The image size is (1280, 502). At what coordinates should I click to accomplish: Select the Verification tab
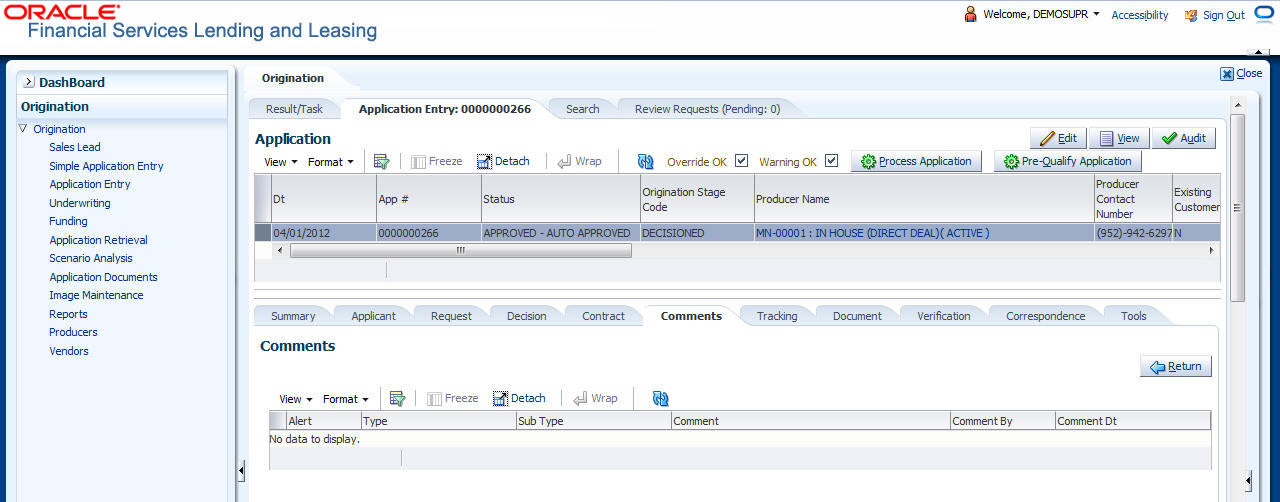tap(943, 316)
